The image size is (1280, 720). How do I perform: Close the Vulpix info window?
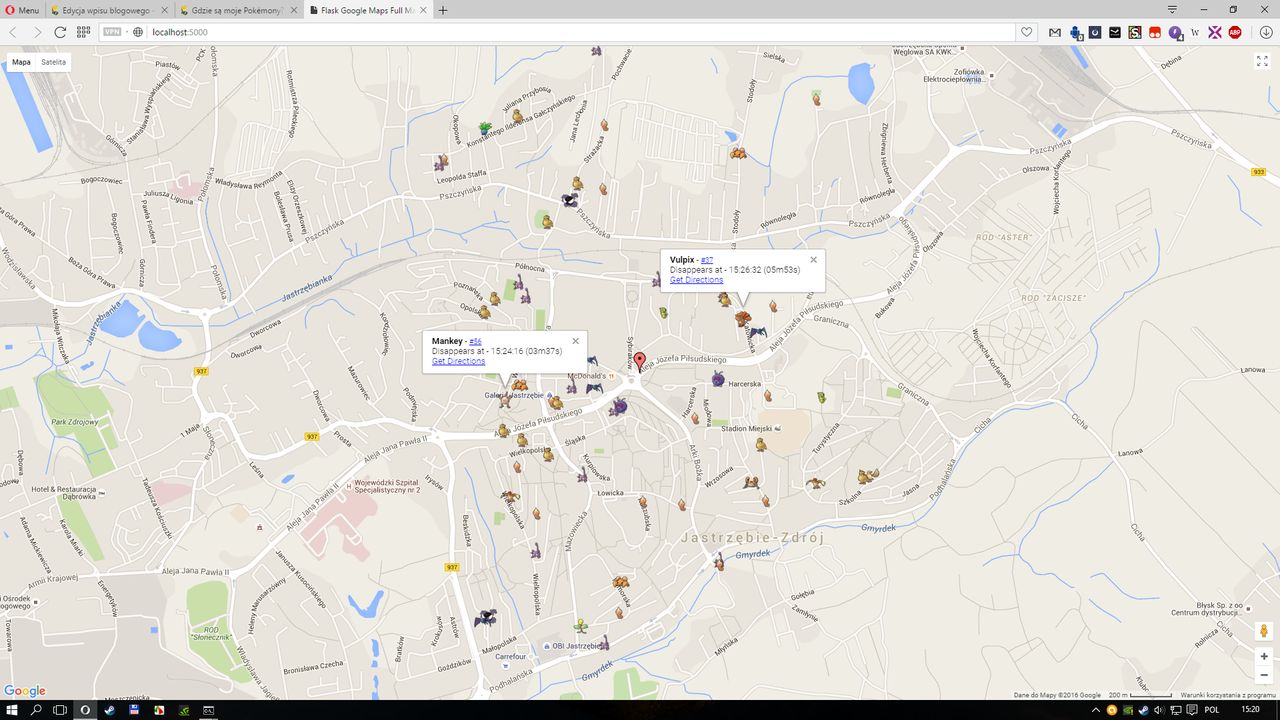(x=813, y=260)
